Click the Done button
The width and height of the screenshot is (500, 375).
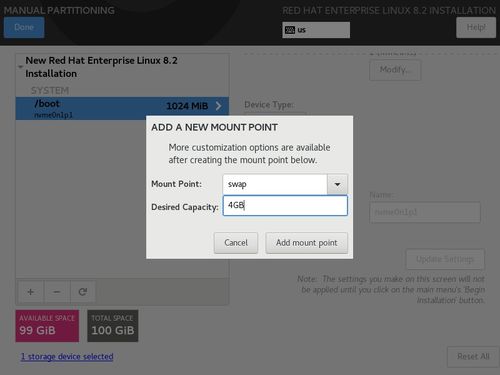pyautogui.click(x=24, y=27)
